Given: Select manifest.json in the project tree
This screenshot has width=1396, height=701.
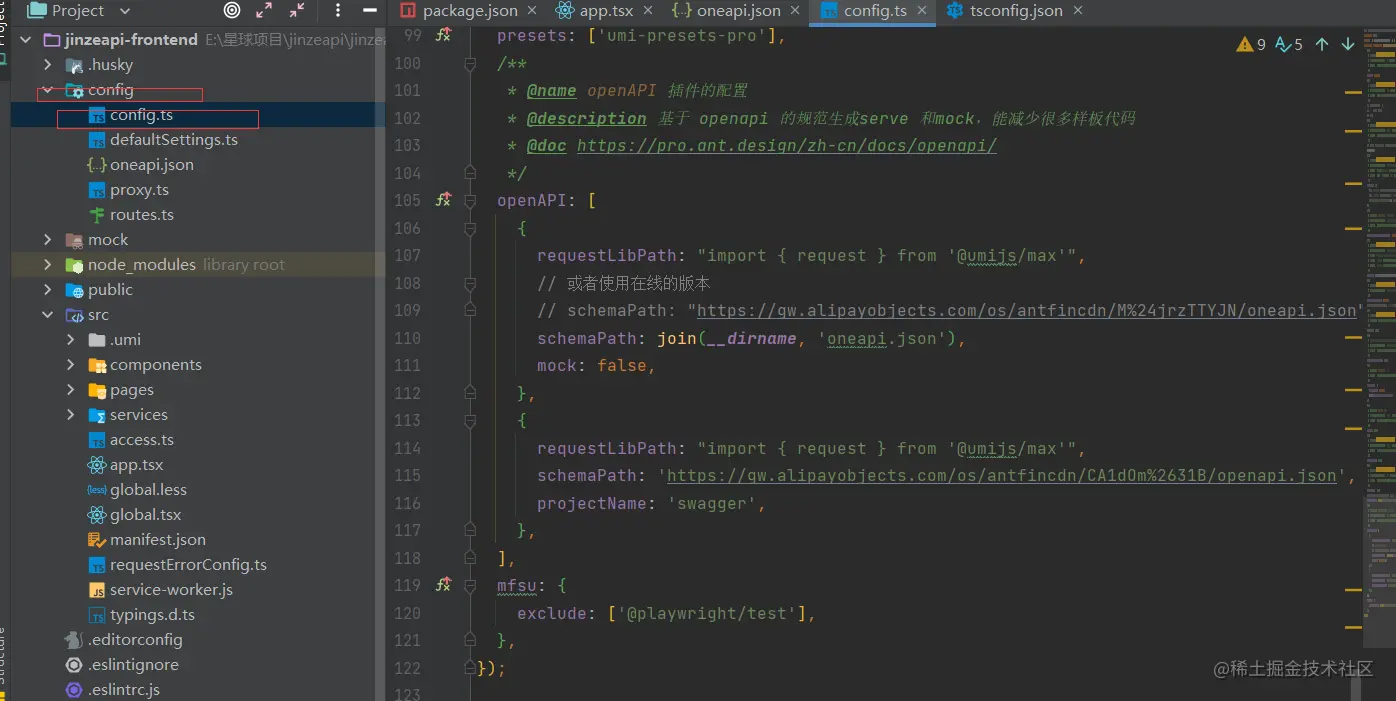Looking at the screenshot, I should pos(157,540).
